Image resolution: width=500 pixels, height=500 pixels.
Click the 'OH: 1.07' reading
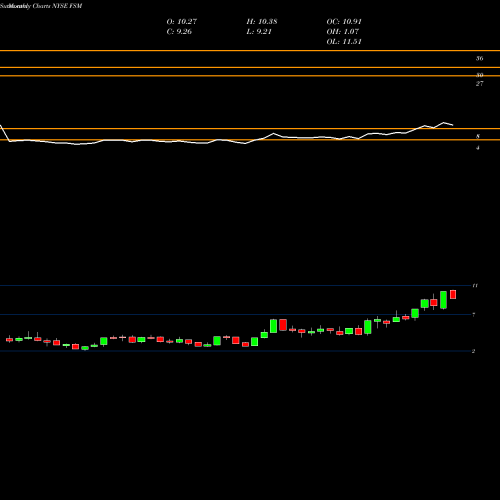click(x=343, y=32)
